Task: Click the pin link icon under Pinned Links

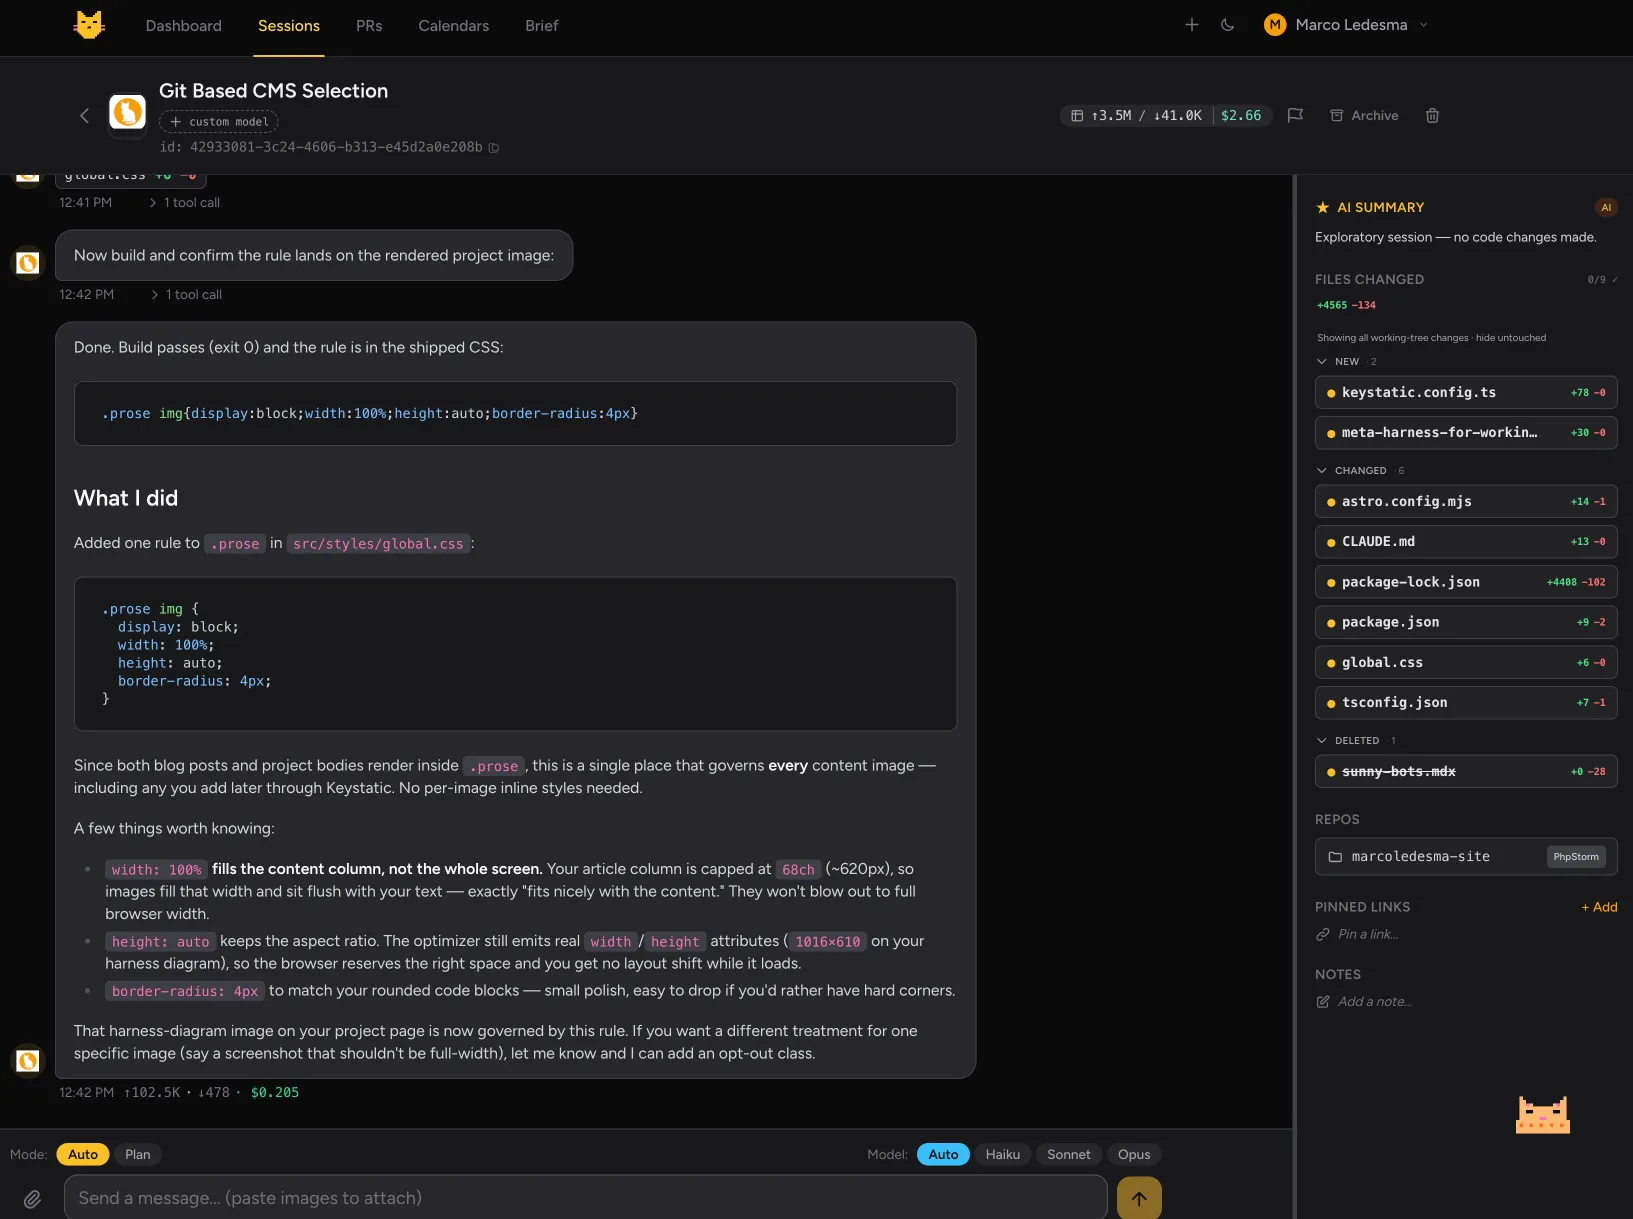Action: tap(1323, 935)
